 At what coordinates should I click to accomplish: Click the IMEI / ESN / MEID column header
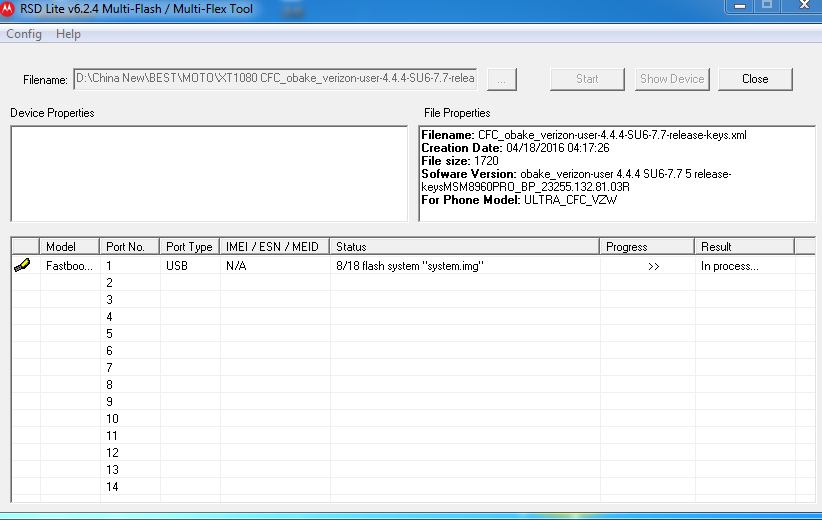pyautogui.click(x=275, y=246)
